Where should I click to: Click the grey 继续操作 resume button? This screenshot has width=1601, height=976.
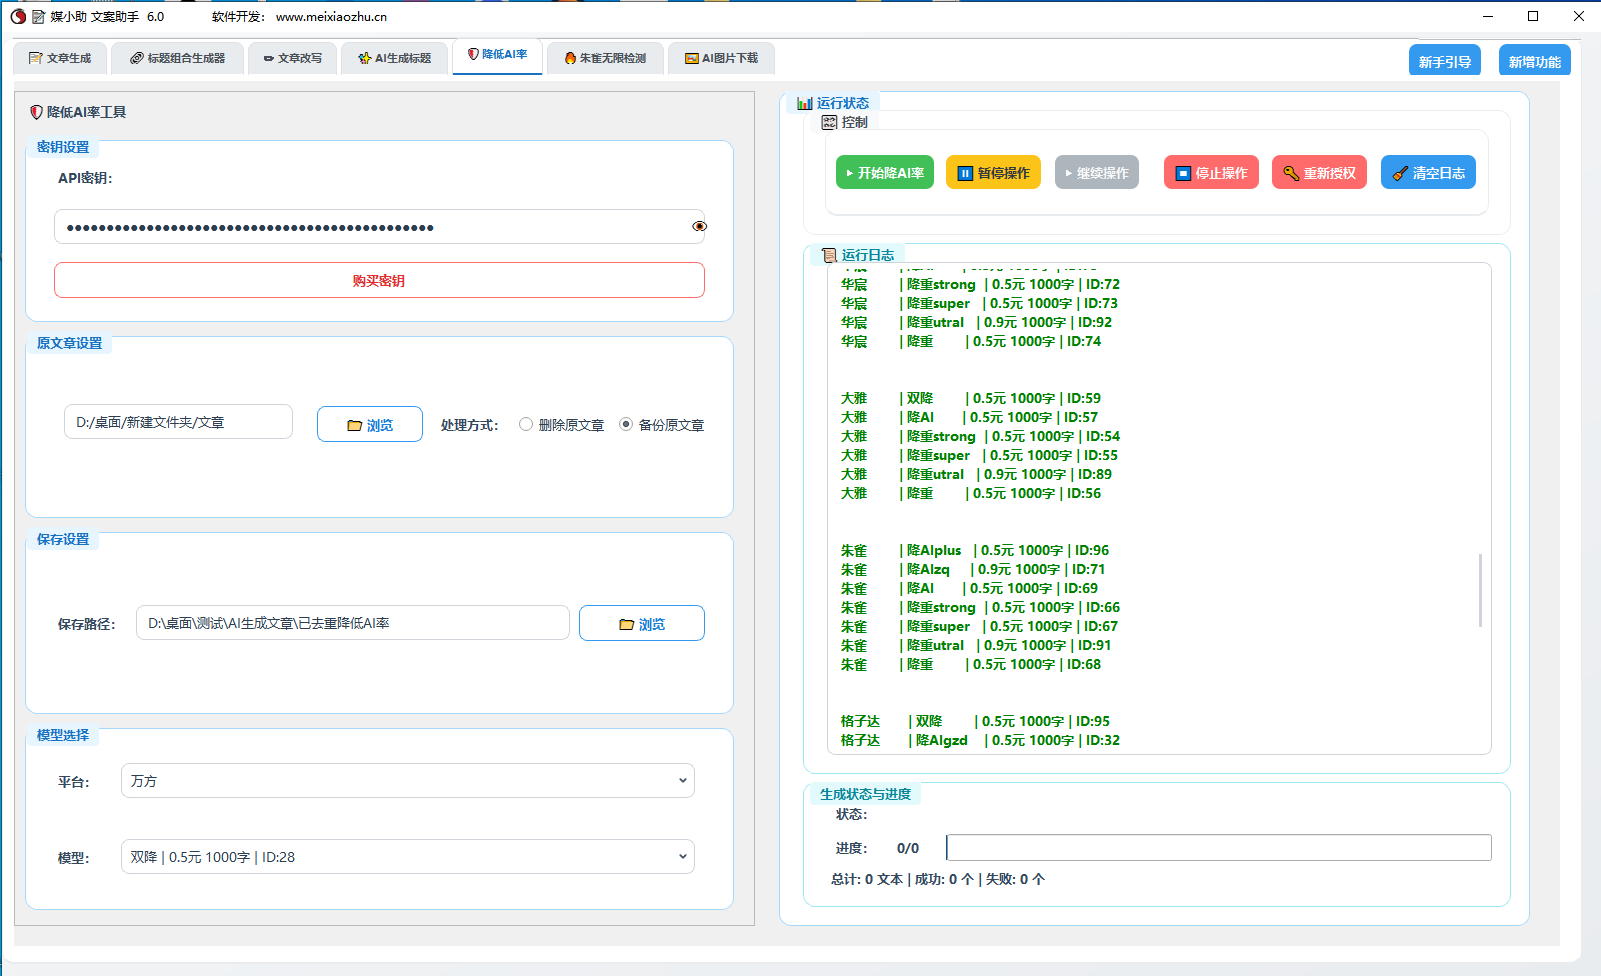pyautogui.click(x=1096, y=173)
